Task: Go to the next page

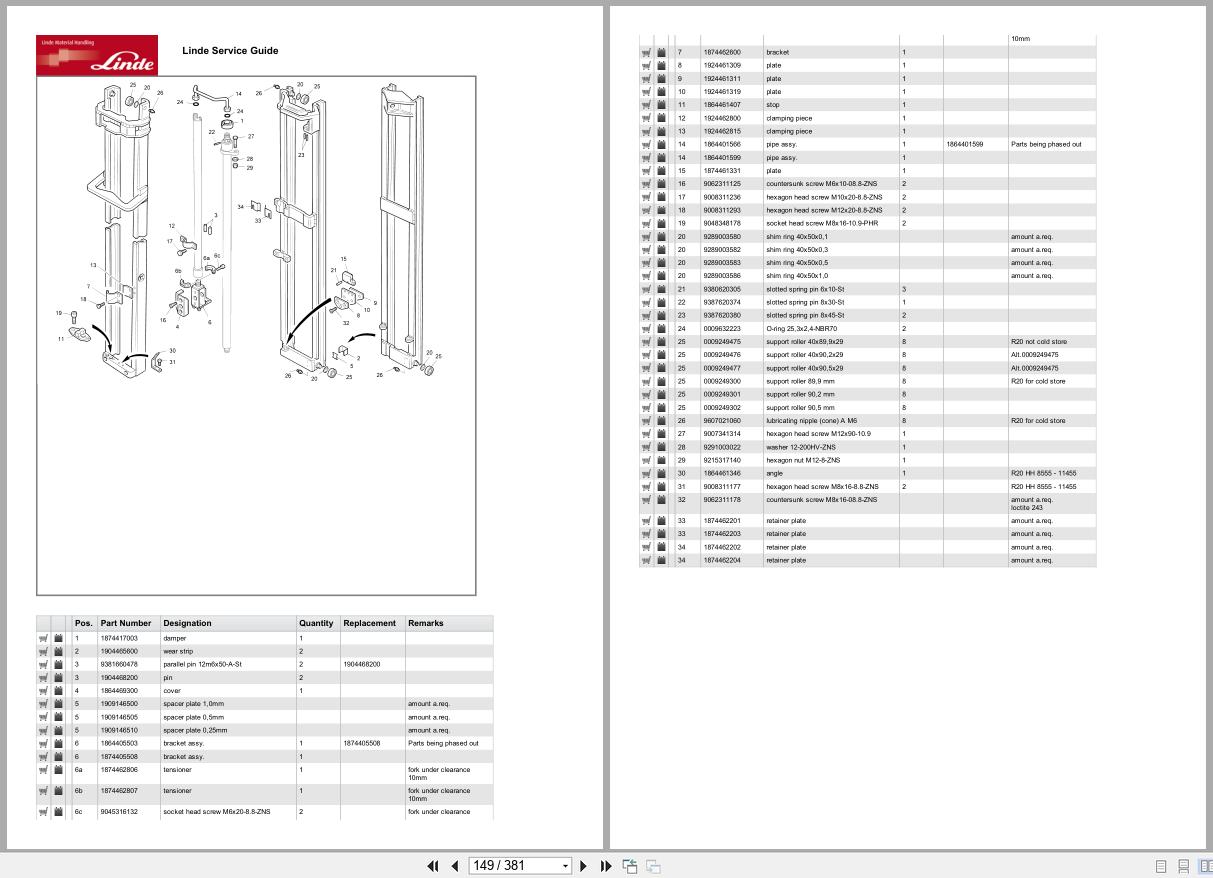Action: pos(583,866)
